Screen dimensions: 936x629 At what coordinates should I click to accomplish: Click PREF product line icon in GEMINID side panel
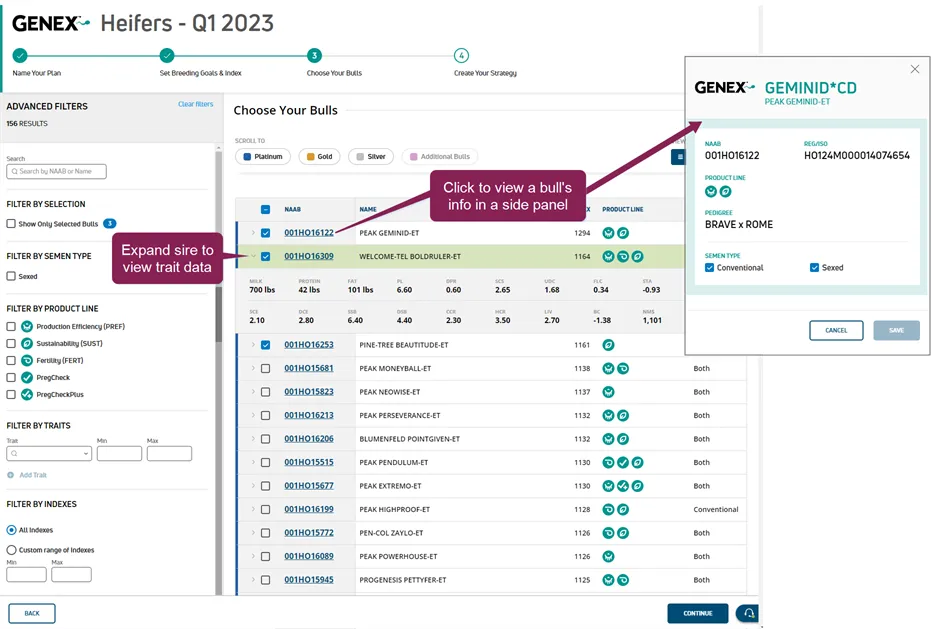710,192
